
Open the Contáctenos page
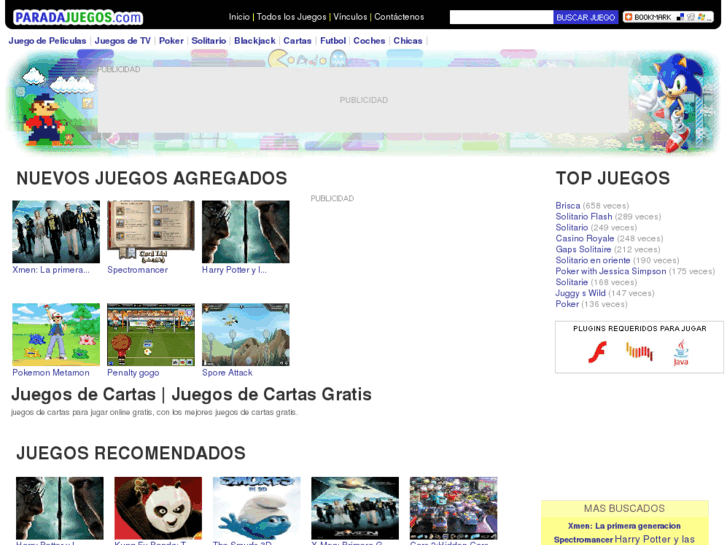point(399,17)
